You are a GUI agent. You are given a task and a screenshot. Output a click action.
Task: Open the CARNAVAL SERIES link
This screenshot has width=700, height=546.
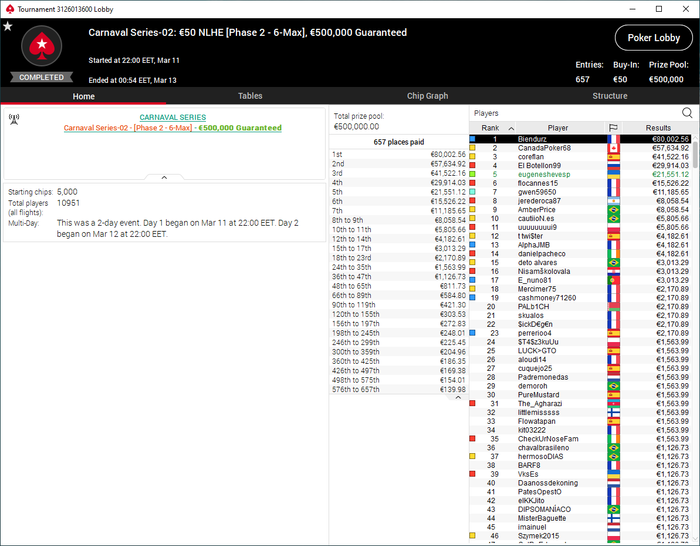[x=173, y=117]
